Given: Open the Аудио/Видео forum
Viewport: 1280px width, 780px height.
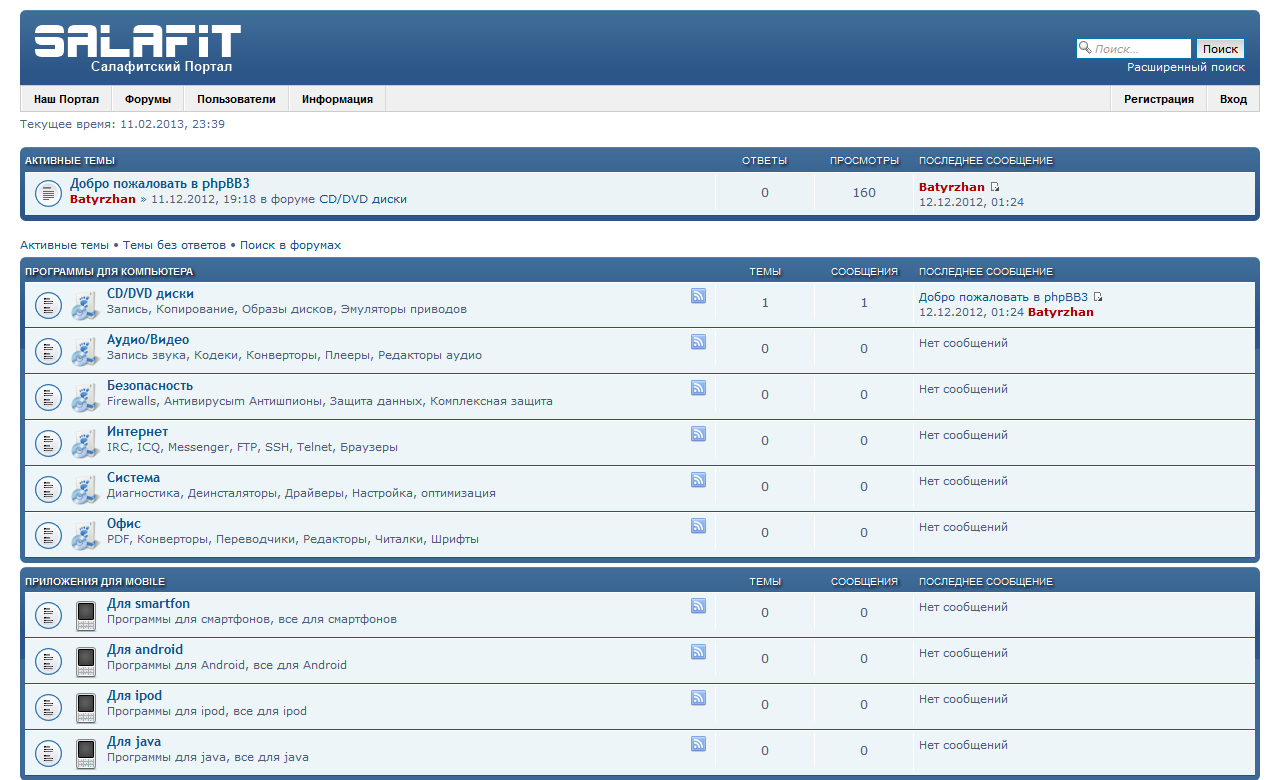Looking at the screenshot, I should point(148,340).
